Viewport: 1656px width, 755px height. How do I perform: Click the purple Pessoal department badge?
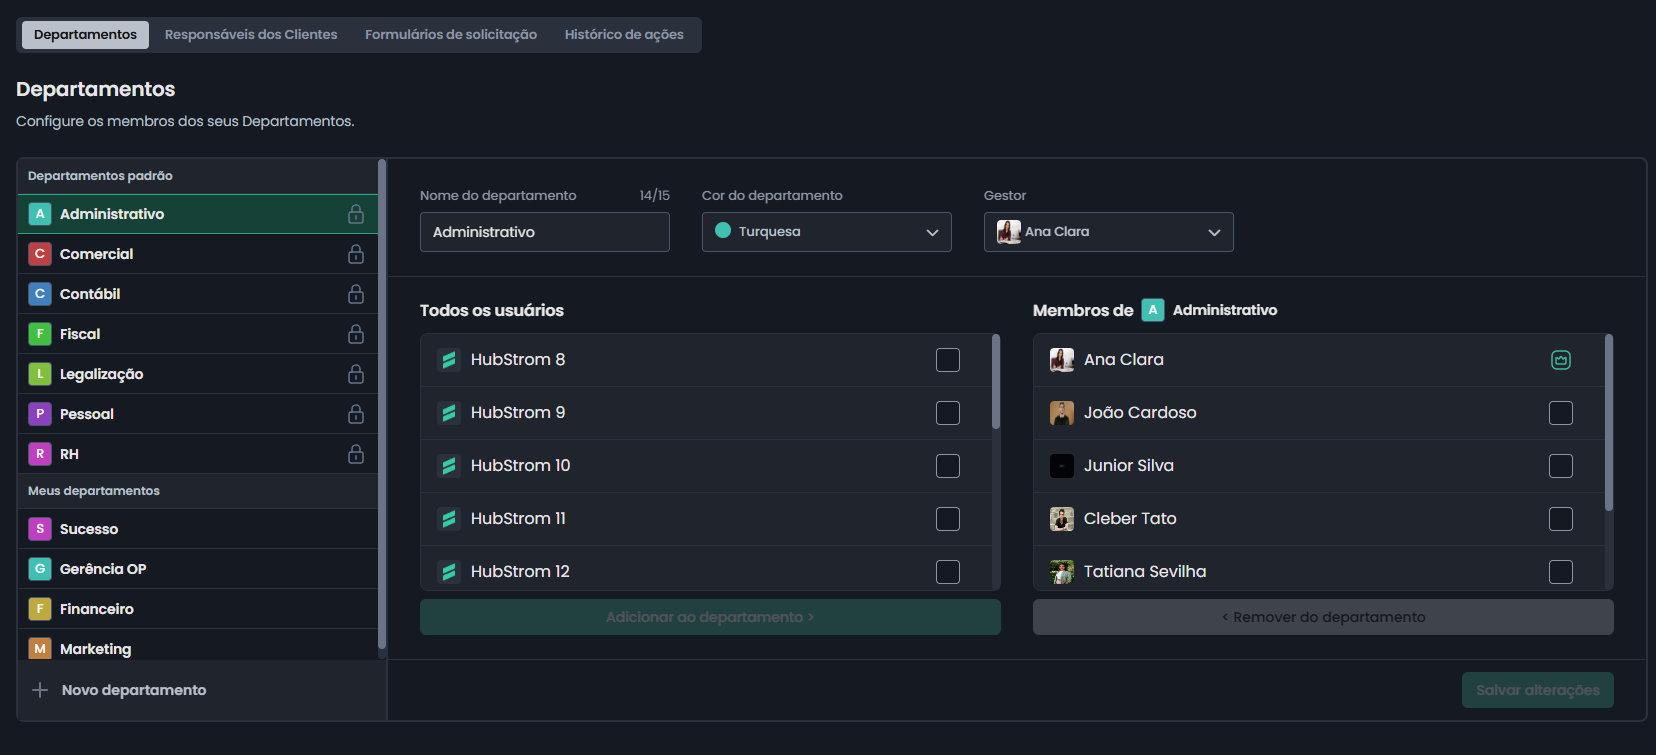[x=40, y=414]
